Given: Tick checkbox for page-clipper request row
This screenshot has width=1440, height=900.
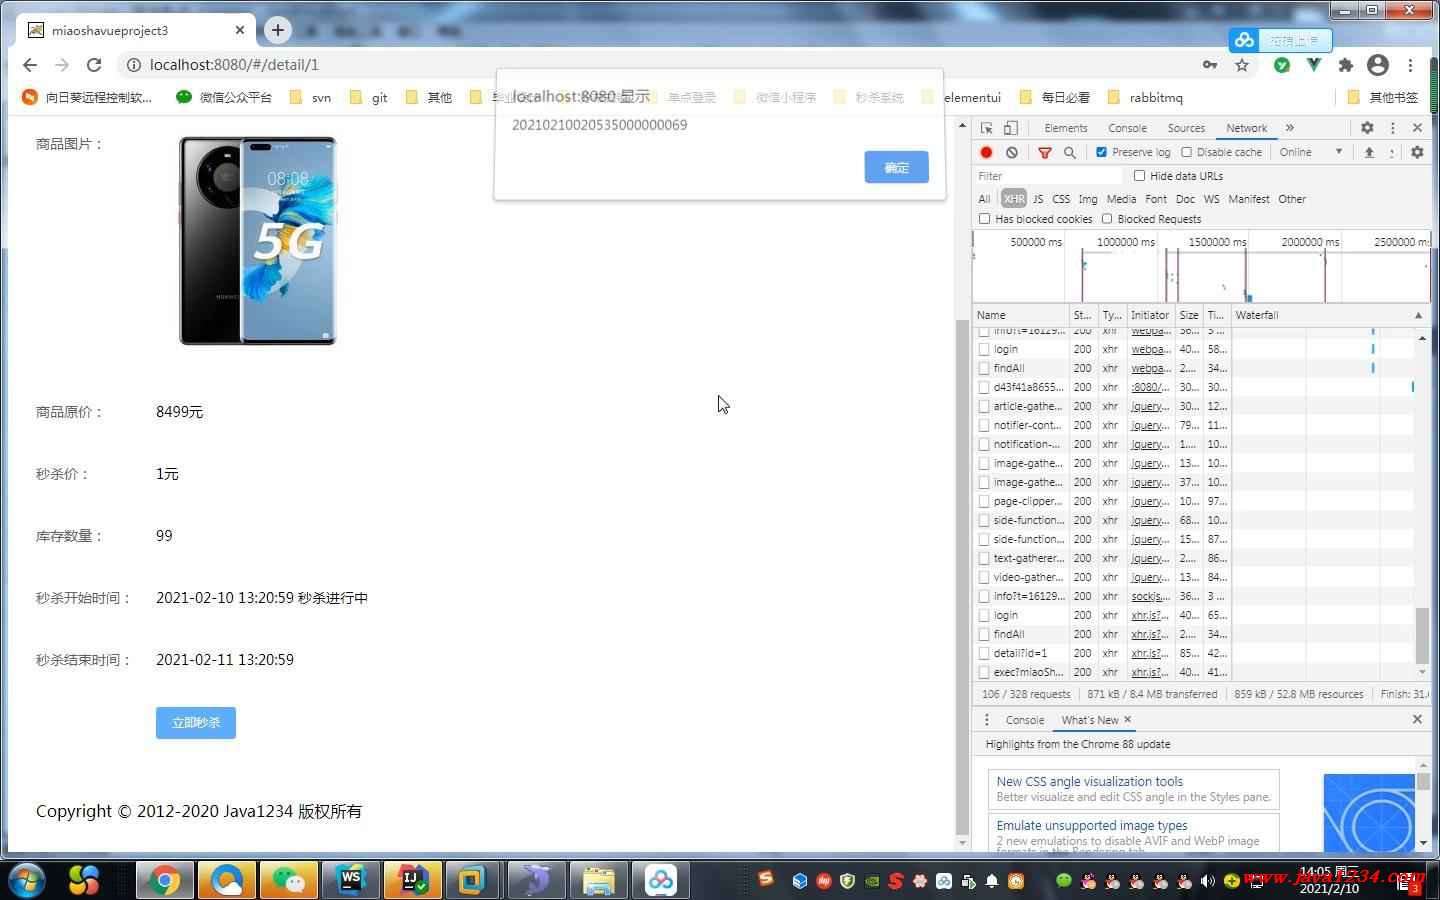Looking at the screenshot, I should pos(984,501).
